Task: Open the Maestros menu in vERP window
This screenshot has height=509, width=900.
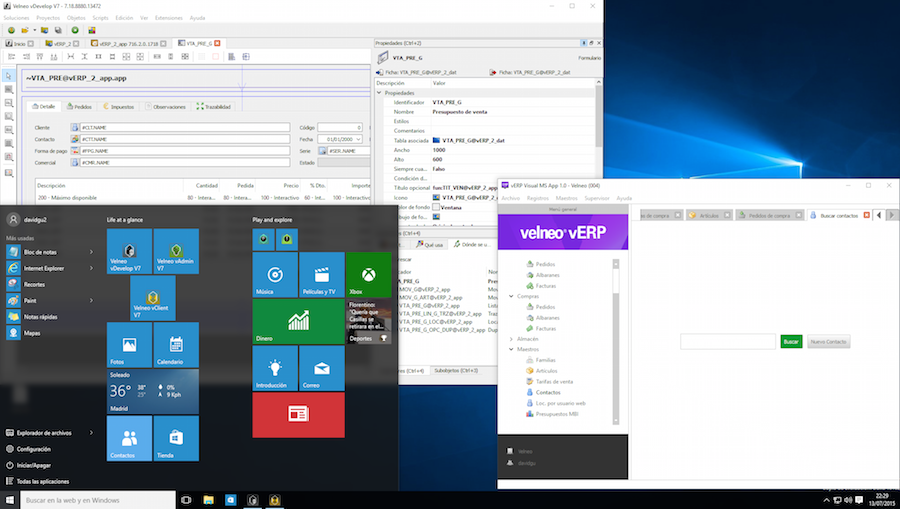Action: pos(566,198)
